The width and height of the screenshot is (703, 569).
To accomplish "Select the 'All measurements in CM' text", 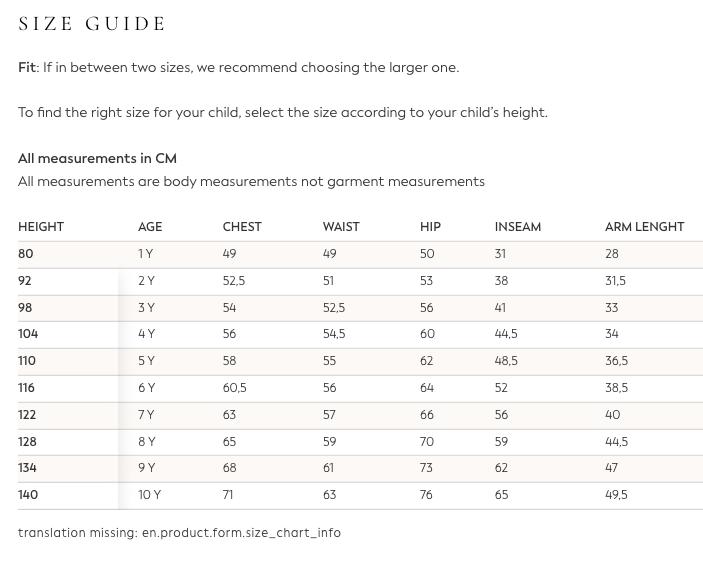I will click(97, 159).
